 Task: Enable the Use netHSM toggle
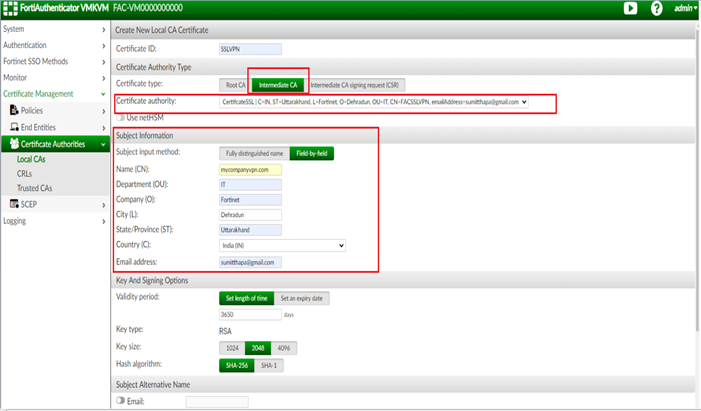tap(121, 118)
